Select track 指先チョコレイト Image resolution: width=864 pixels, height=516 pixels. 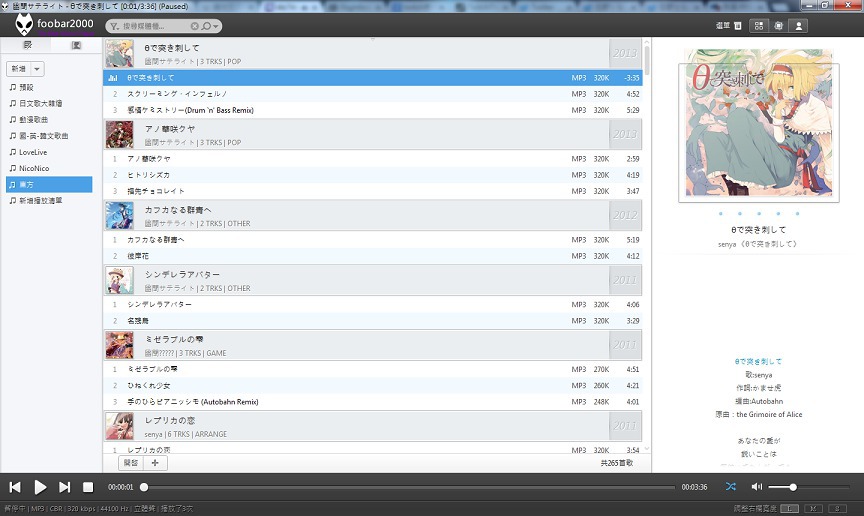point(372,191)
